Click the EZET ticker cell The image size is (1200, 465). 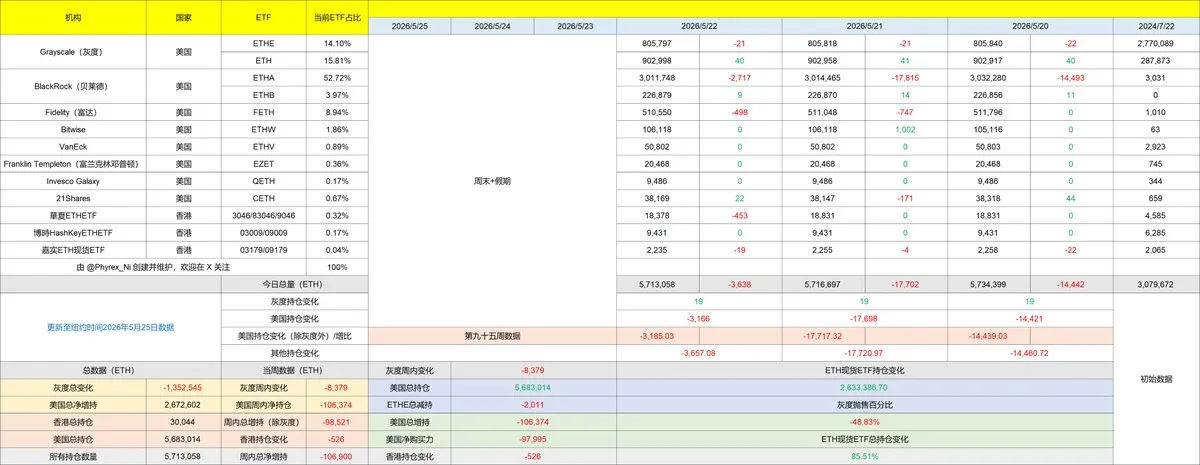(264, 162)
